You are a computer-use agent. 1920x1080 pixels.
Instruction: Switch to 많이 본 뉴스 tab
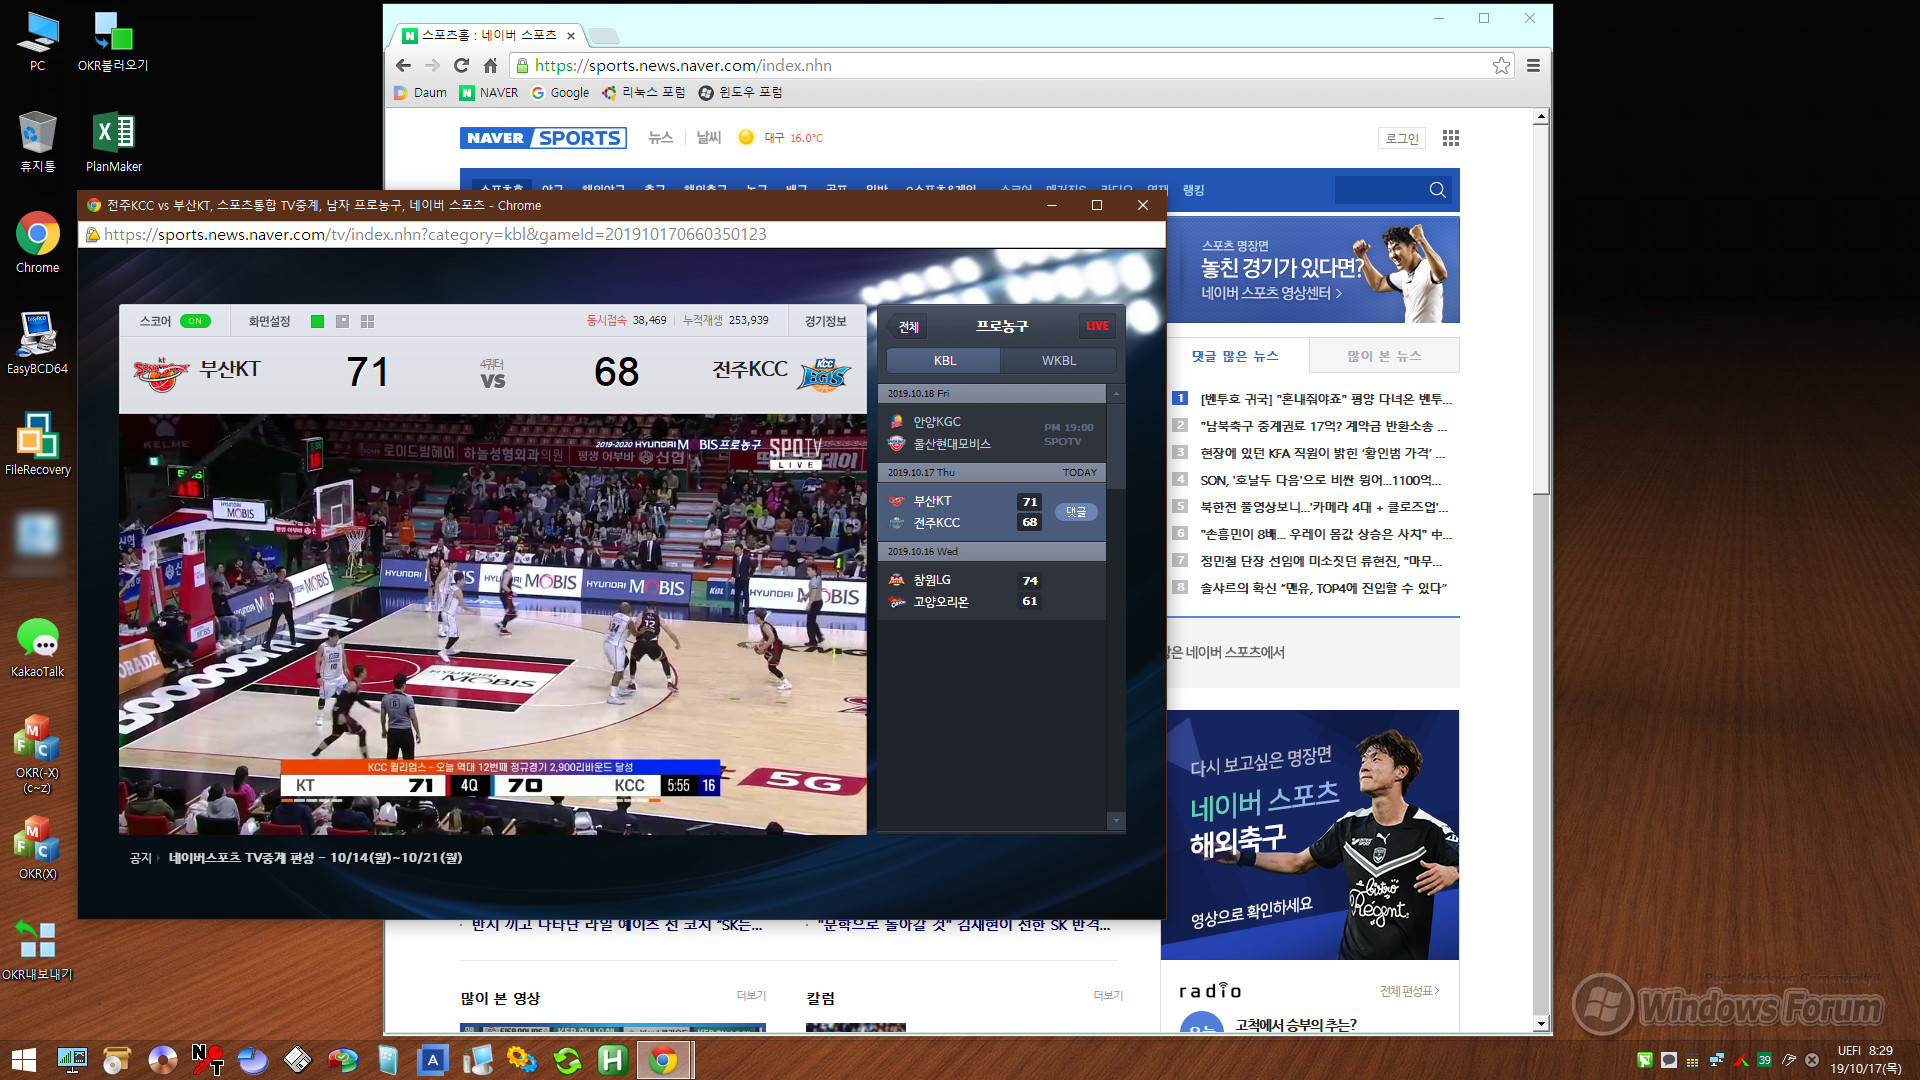(x=1384, y=356)
